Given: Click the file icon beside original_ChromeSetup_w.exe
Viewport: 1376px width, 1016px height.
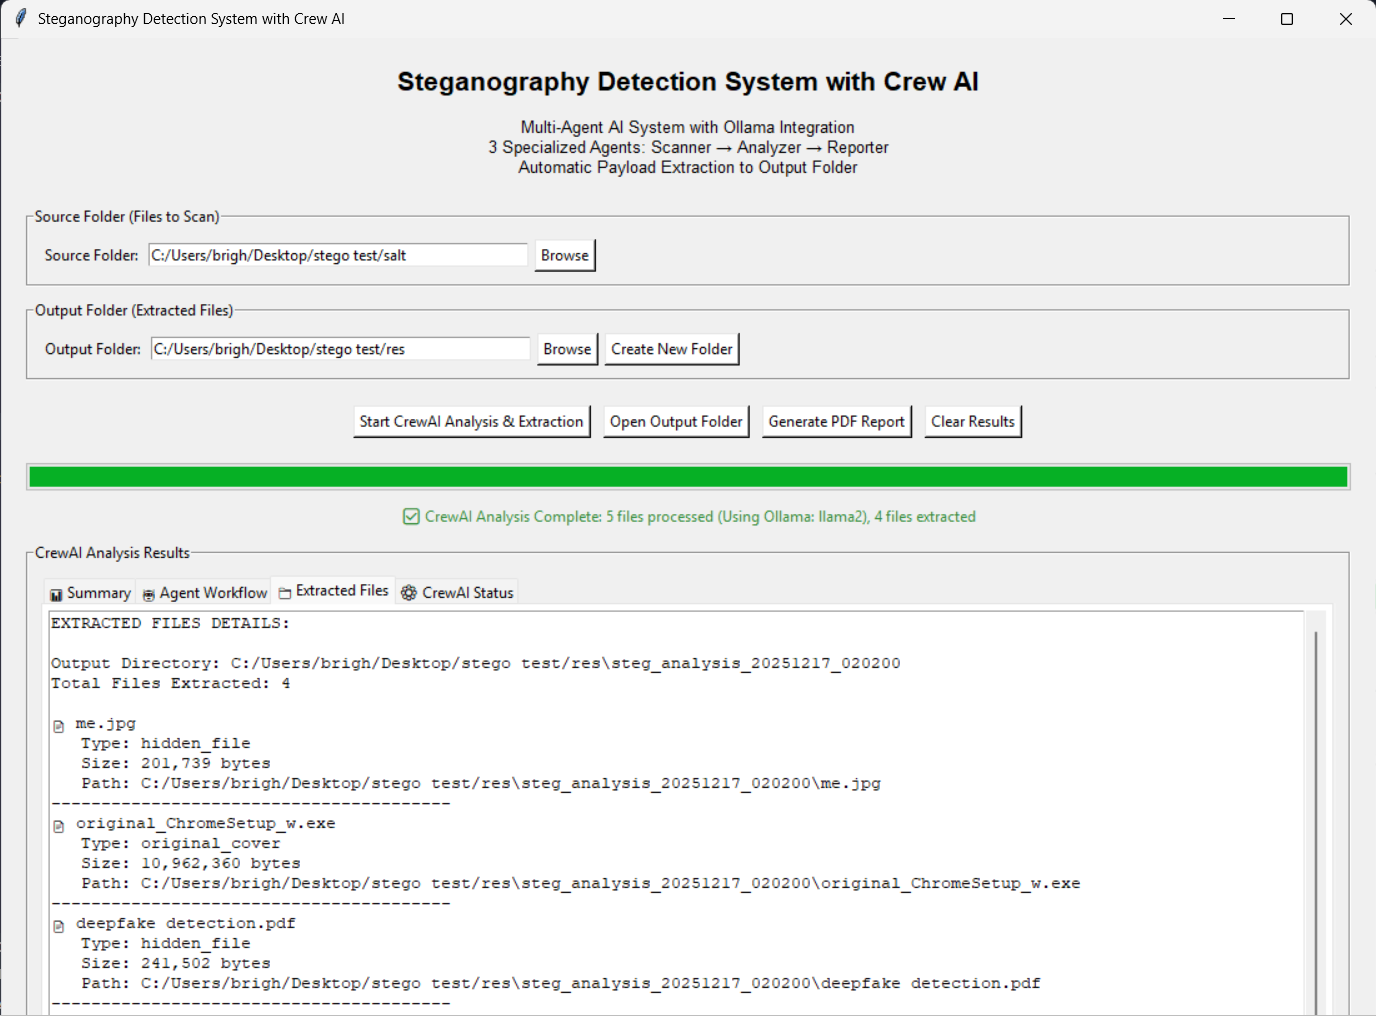Looking at the screenshot, I should point(58,826).
